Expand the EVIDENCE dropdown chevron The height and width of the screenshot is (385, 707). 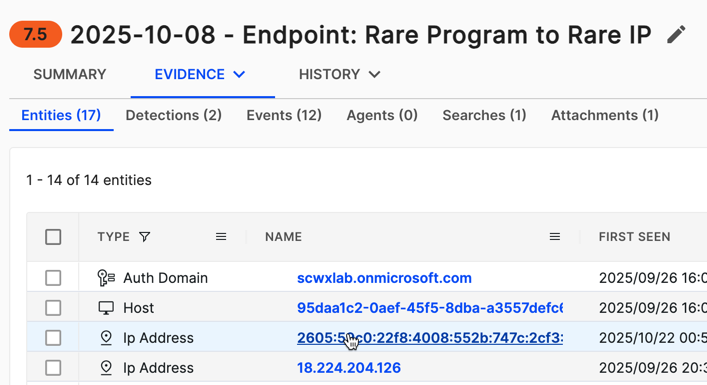[x=239, y=74]
